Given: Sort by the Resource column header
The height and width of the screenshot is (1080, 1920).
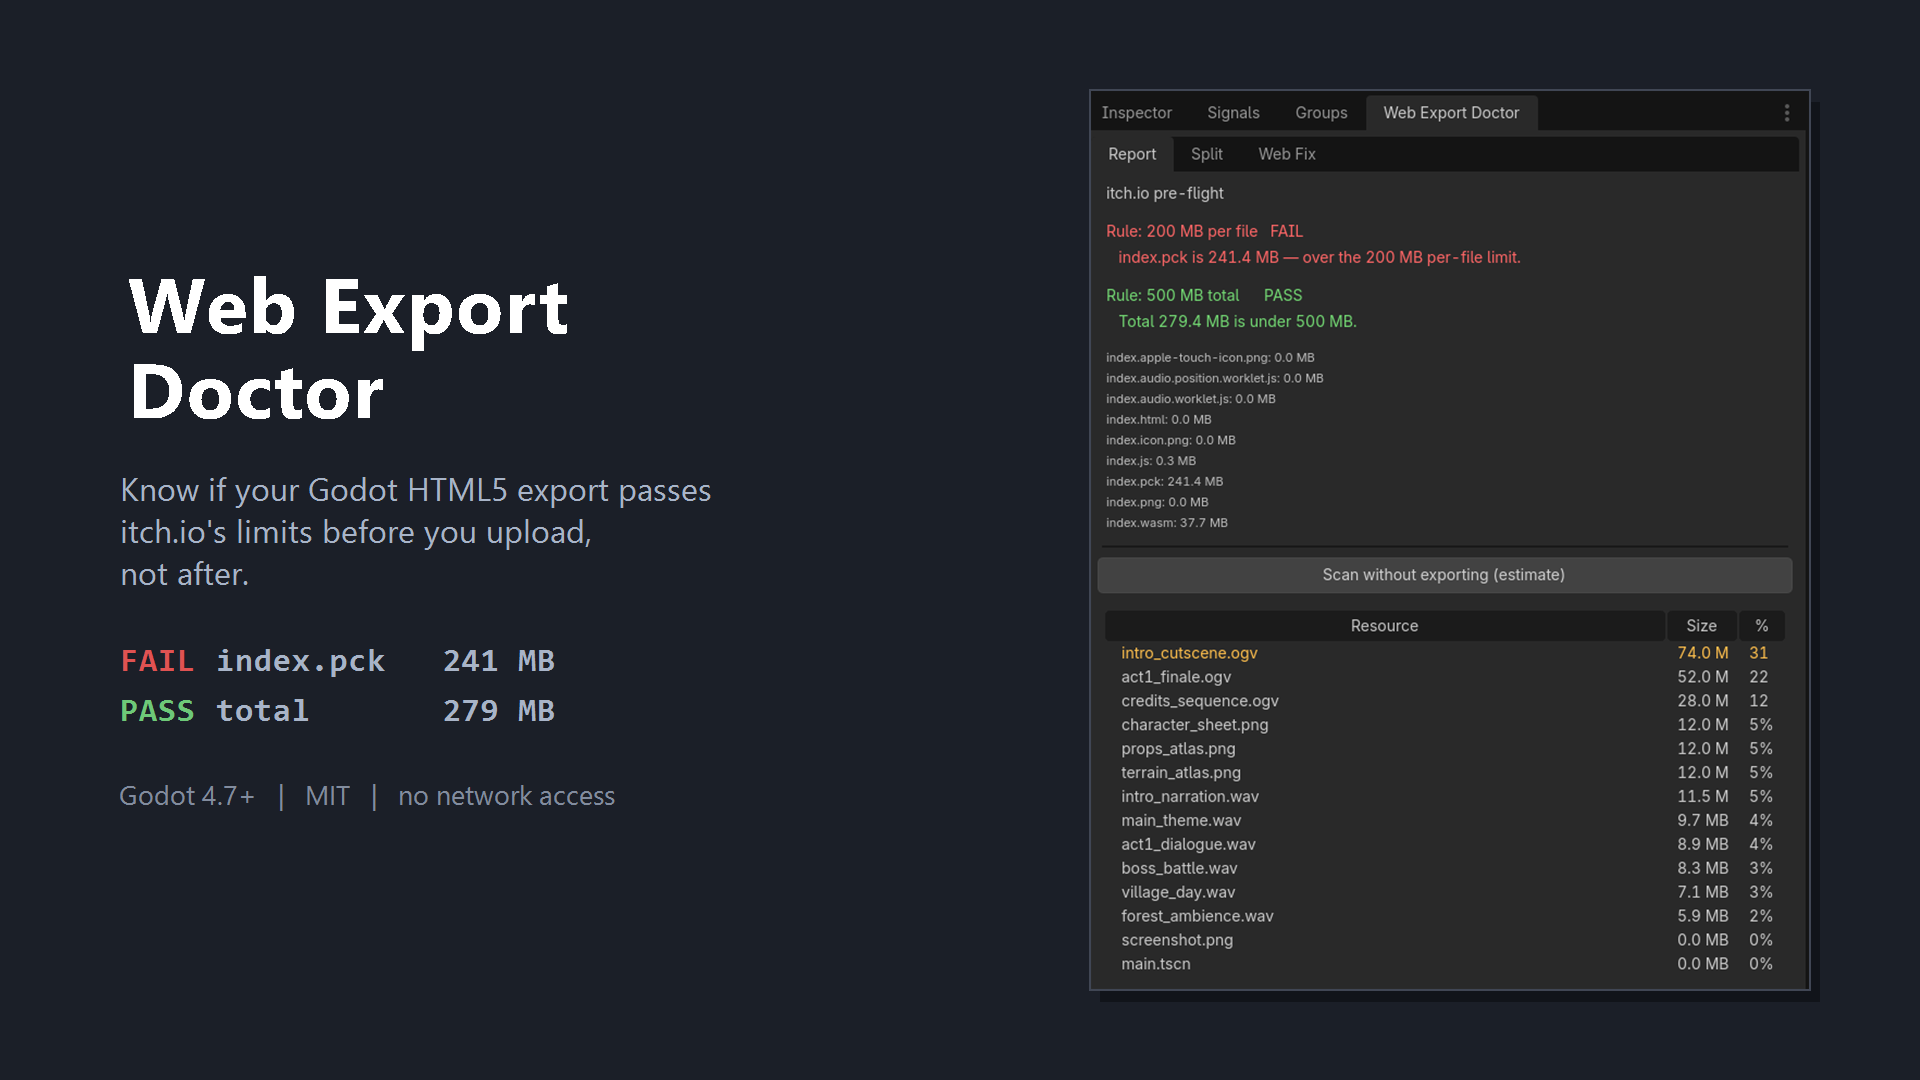Looking at the screenshot, I should 1385,626.
